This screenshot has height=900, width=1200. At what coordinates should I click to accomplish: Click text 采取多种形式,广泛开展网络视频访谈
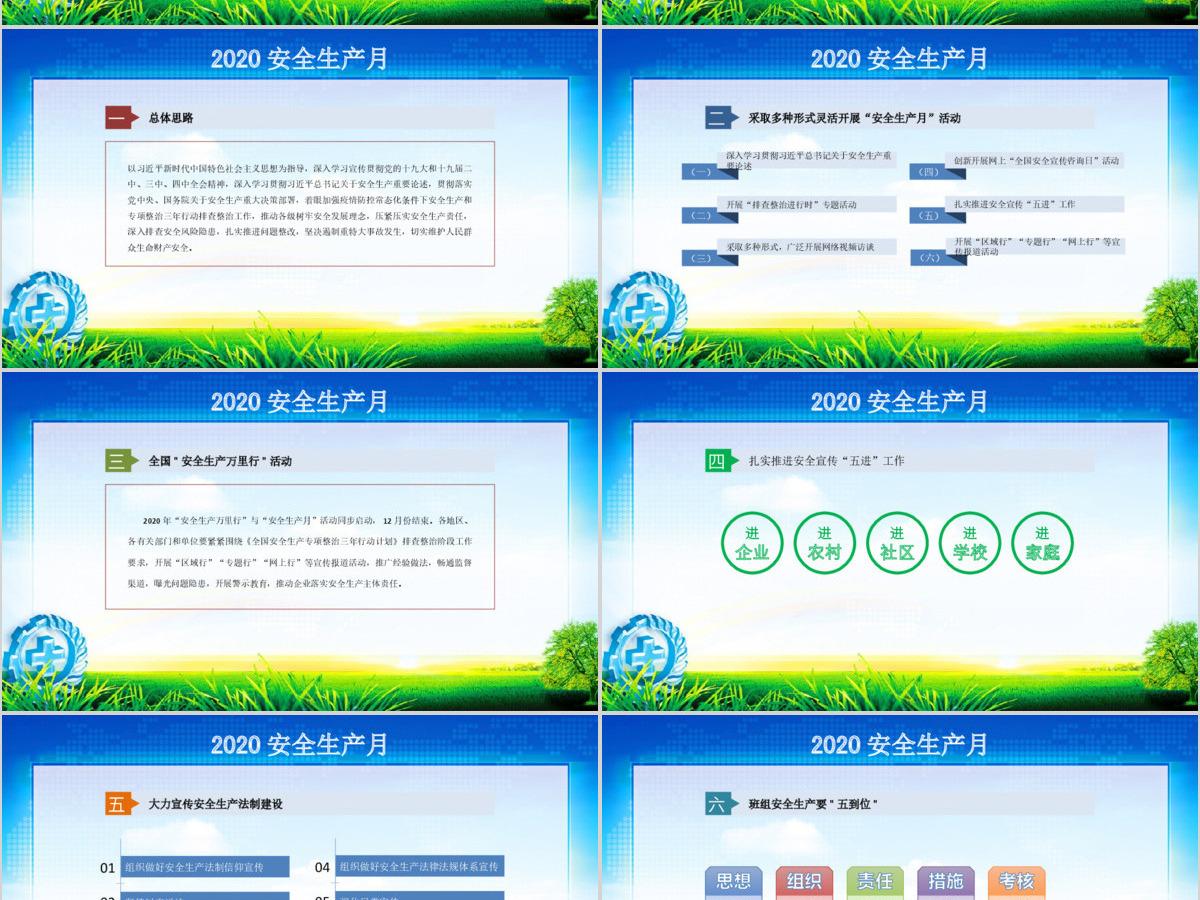tap(800, 247)
